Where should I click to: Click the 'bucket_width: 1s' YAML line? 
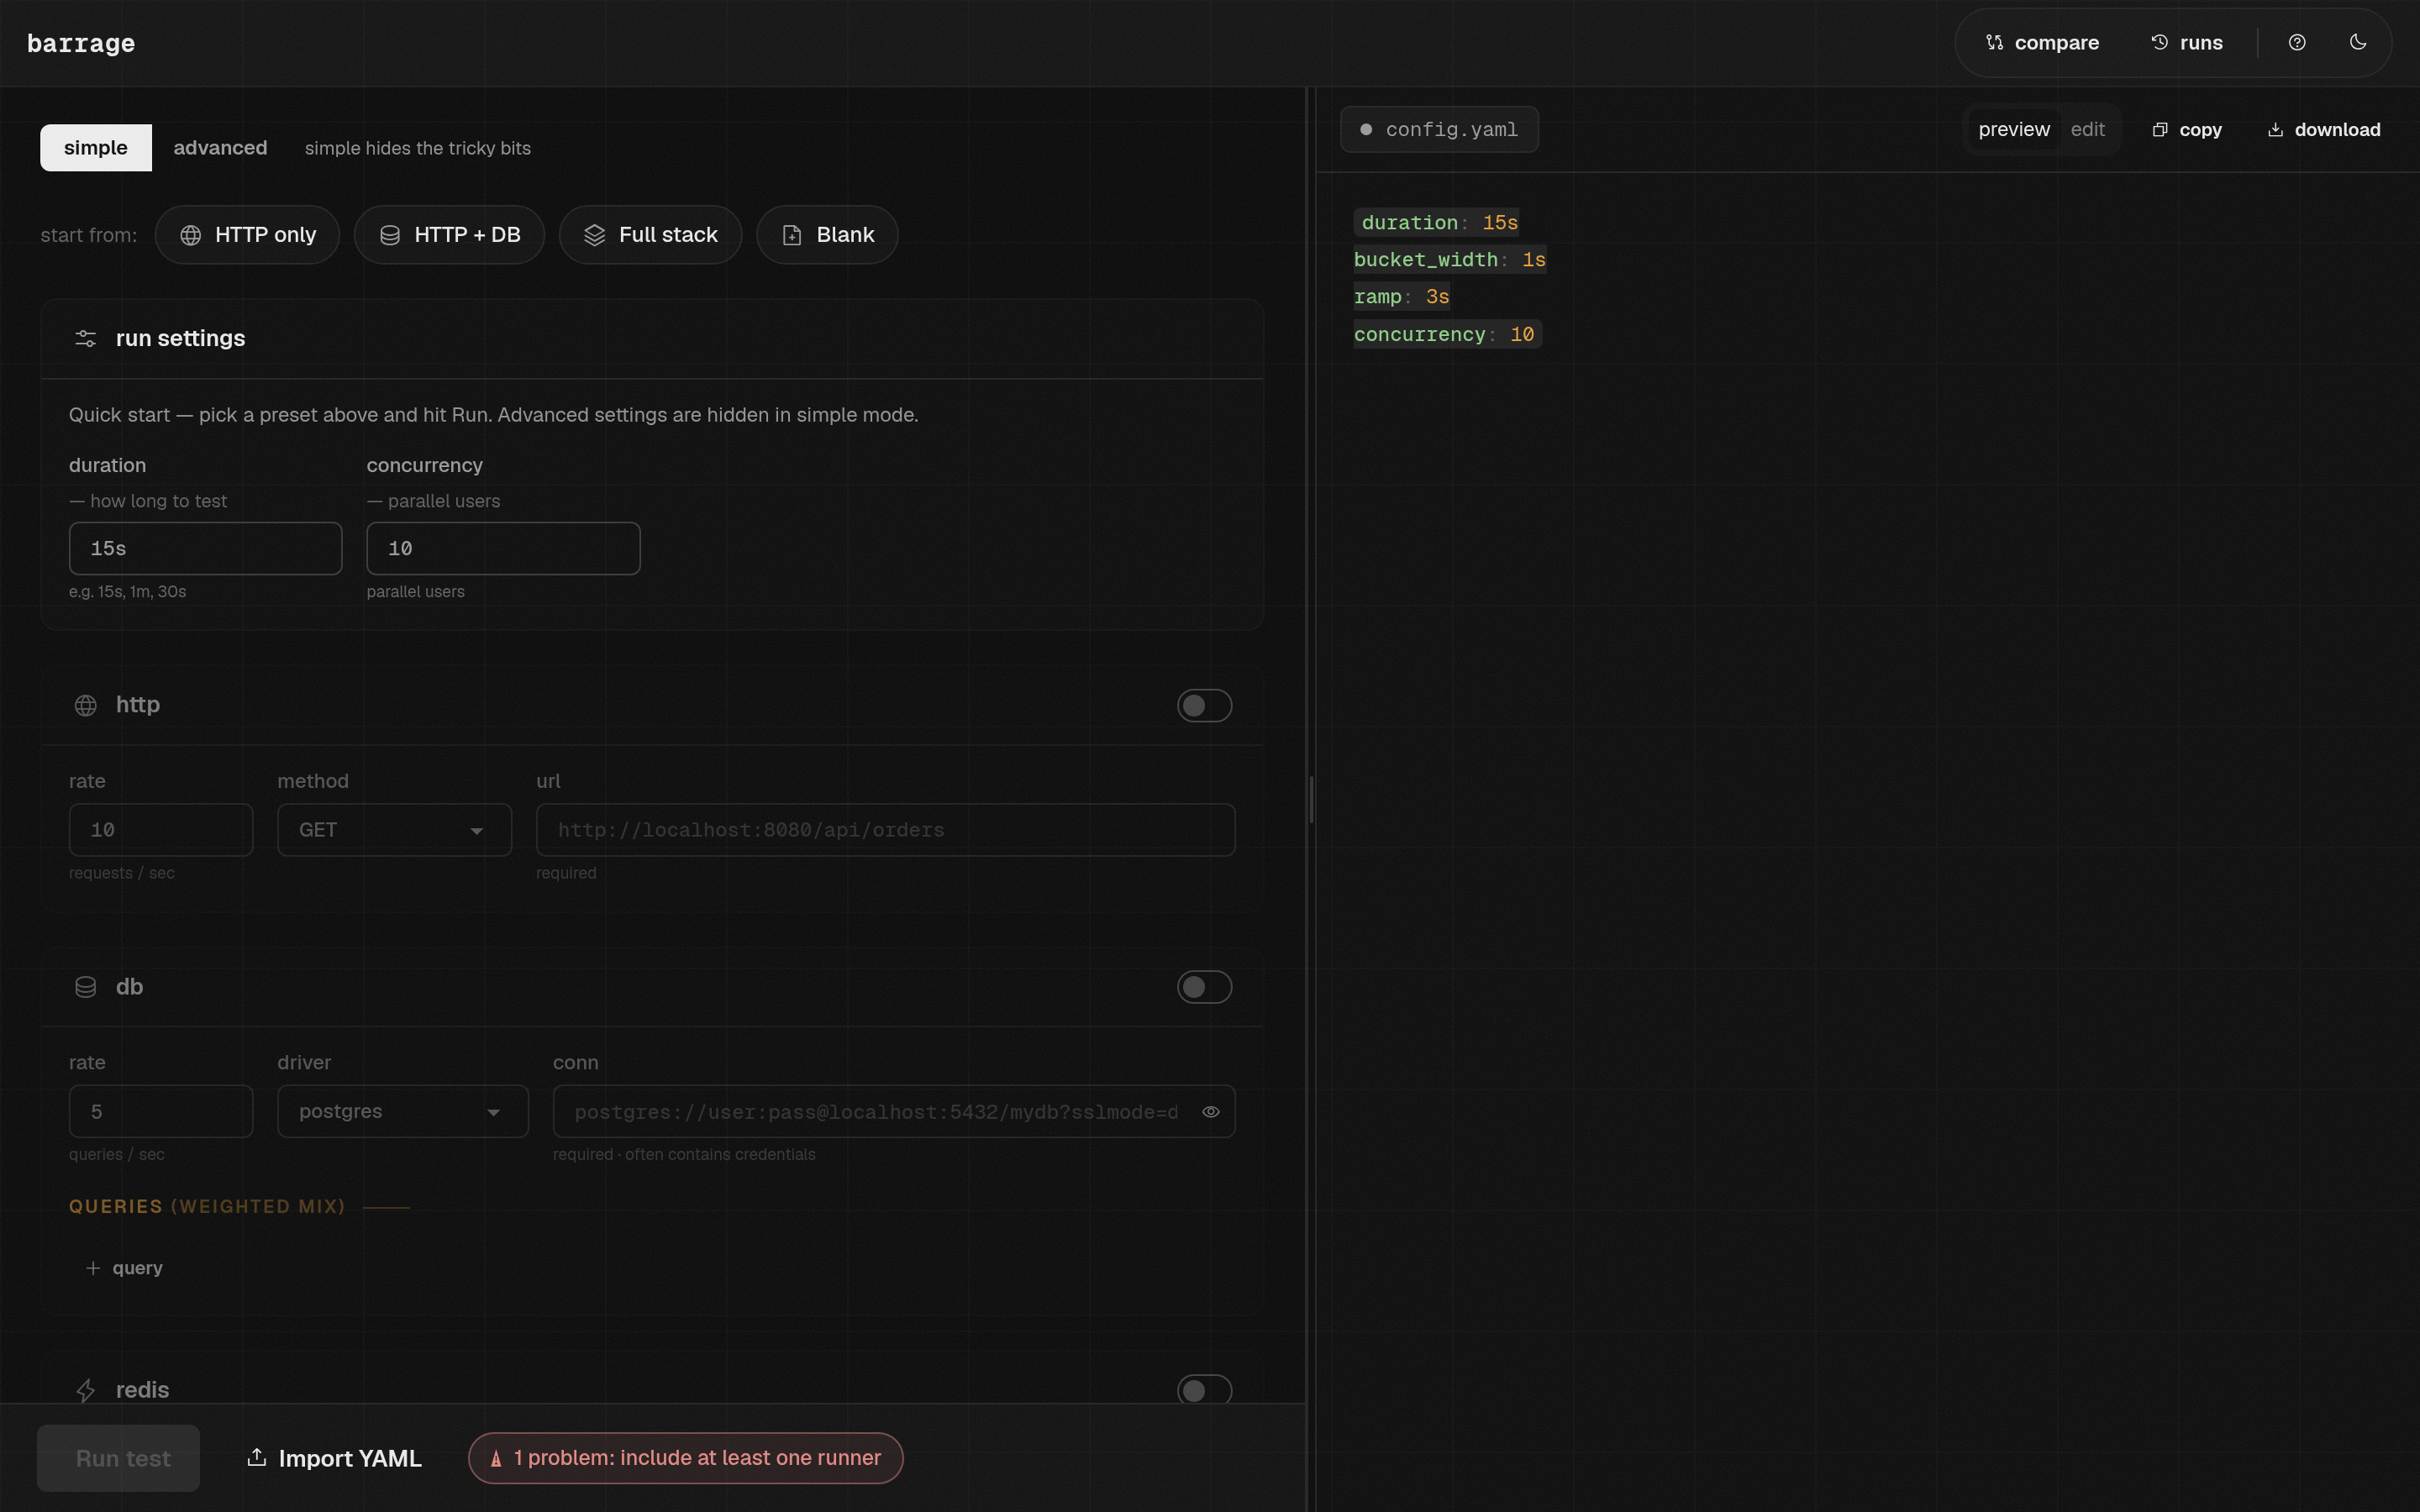[x=1450, y=260]
